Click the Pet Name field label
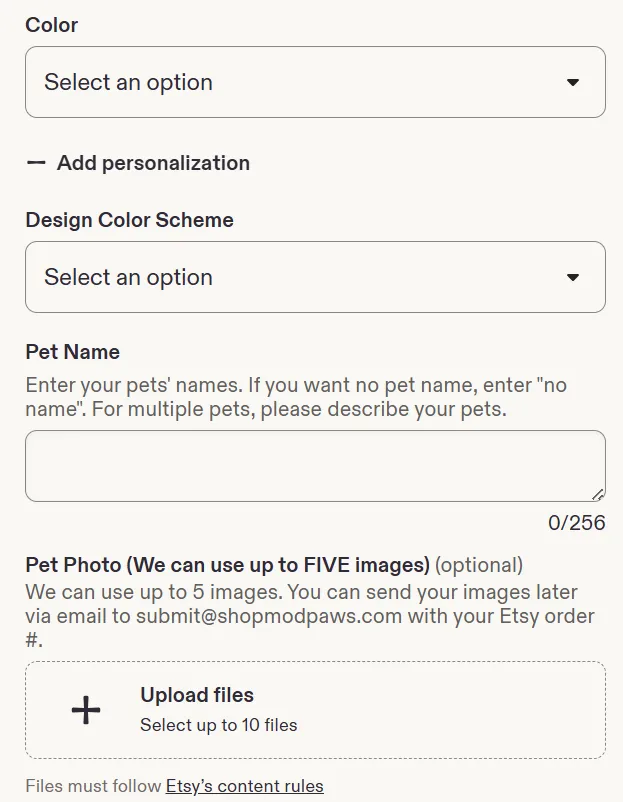Viewport: 623px width, 802px height. pos(73,352)
